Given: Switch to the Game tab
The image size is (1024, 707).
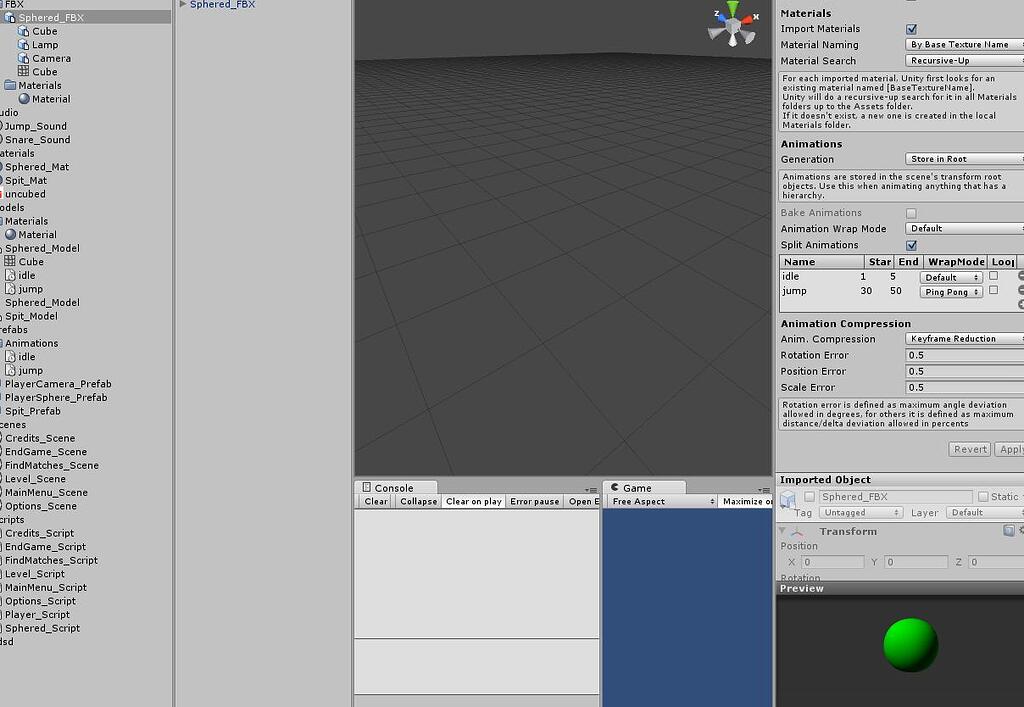Looking at the screenshot, I should pos(637,487).
